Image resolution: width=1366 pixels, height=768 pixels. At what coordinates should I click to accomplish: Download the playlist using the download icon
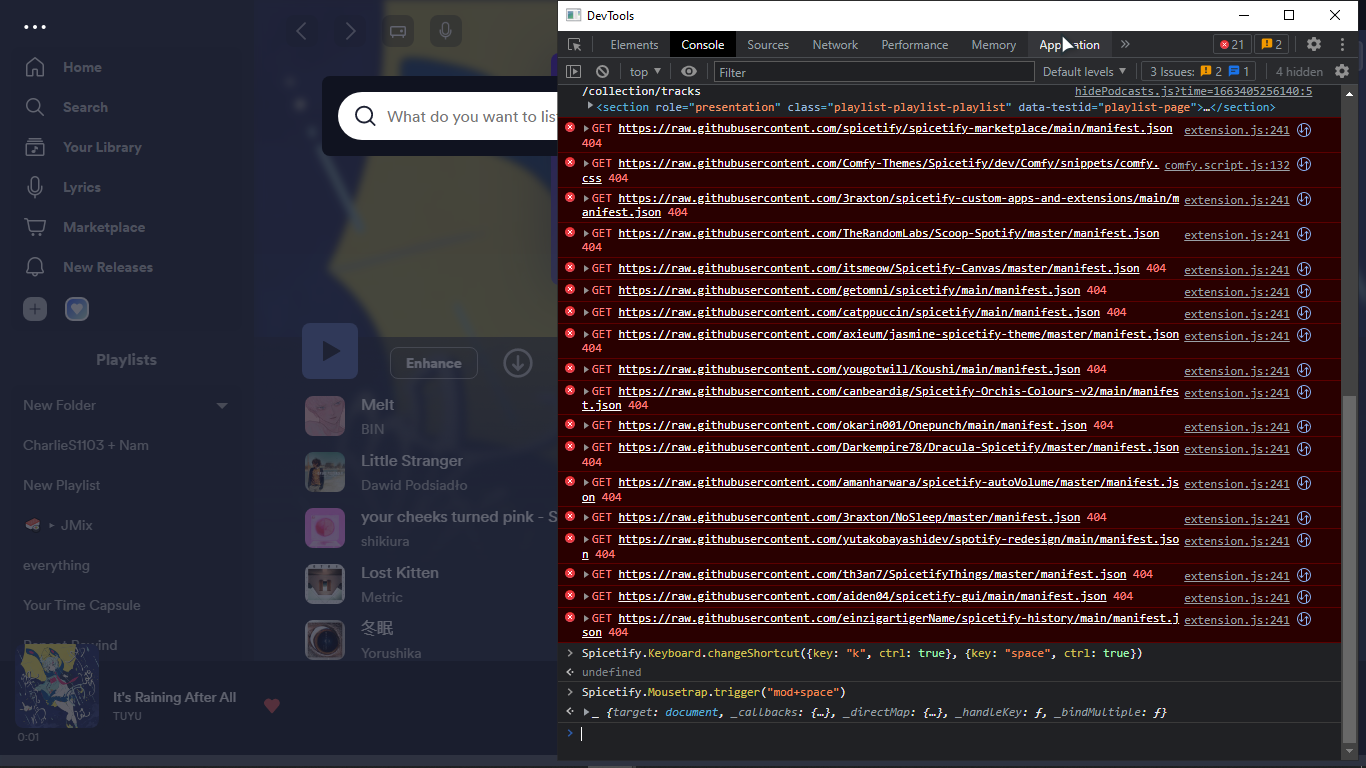[x=518, y=363]
